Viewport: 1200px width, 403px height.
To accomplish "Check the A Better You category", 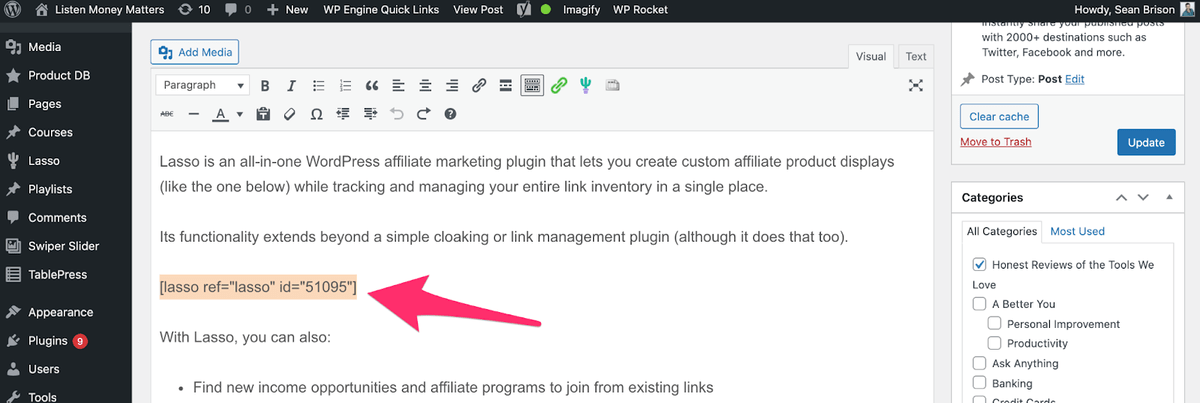I will (x=979, y=304).
